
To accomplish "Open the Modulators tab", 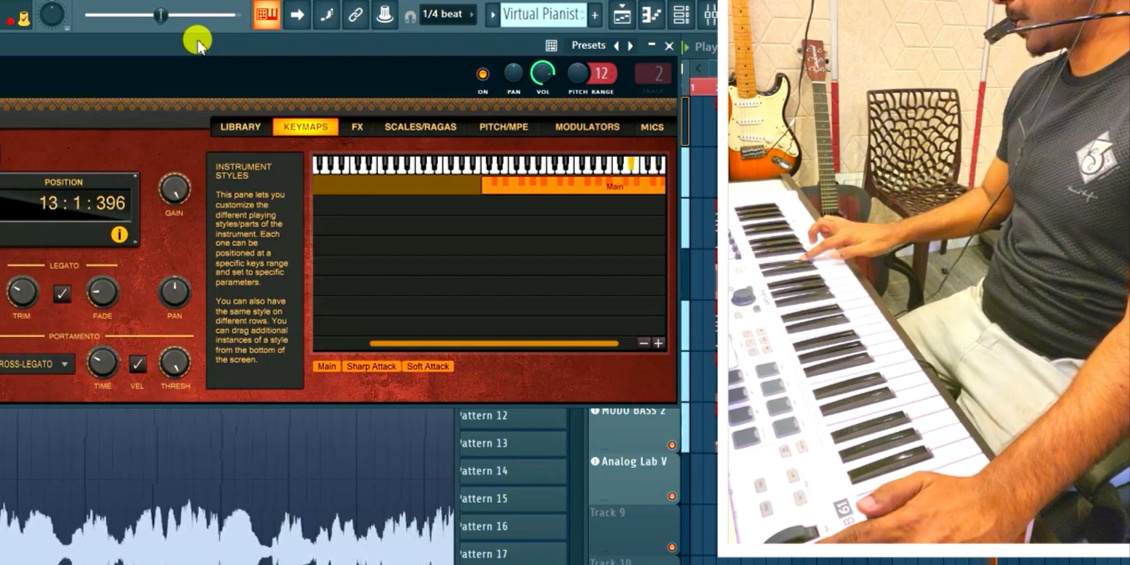I will (587, 127).
